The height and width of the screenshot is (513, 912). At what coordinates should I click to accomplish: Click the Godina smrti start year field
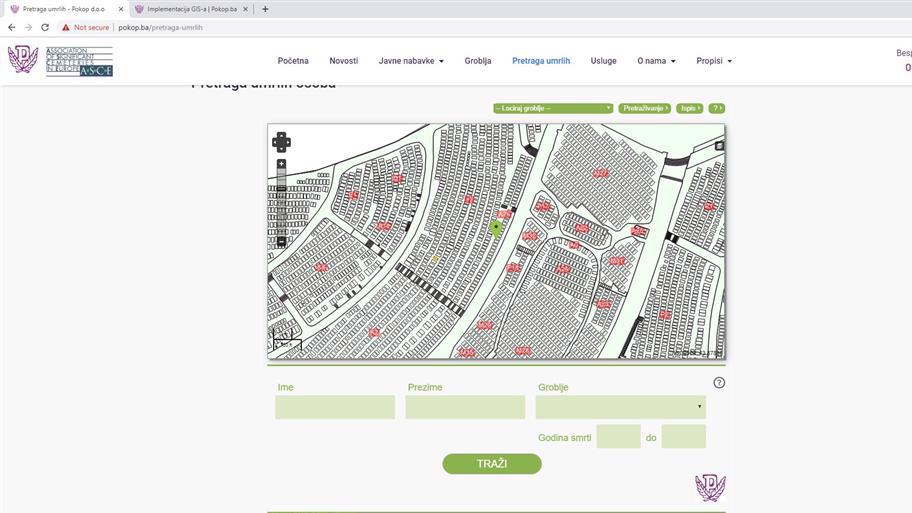click(x=619, y=436)
